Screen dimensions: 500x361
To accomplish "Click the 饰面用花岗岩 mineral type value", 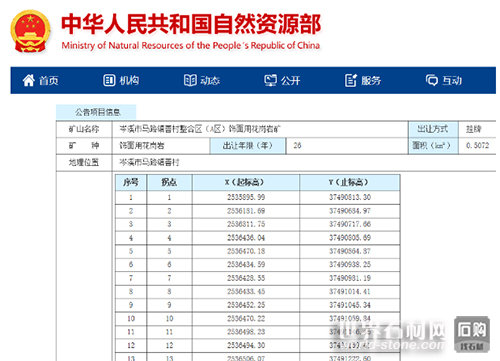I will pyautogui.click(x=142, y=146).
